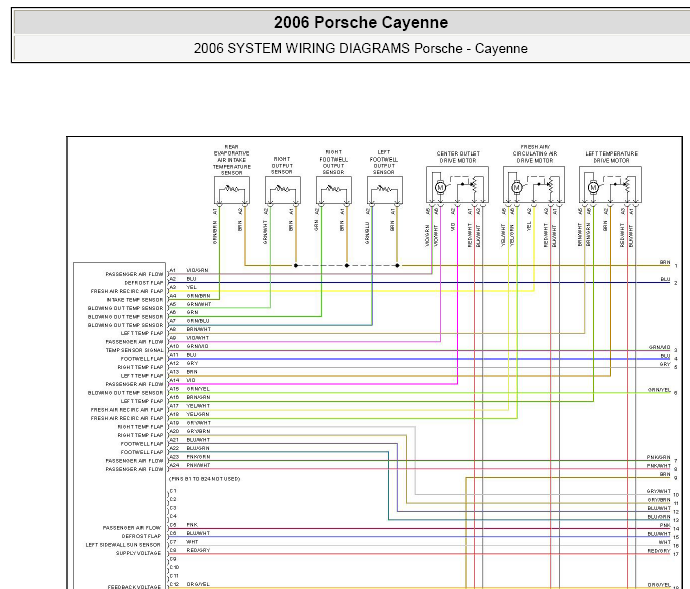
Task: Select pin A24 PNK/WHT label
Action: pos(190,465)
